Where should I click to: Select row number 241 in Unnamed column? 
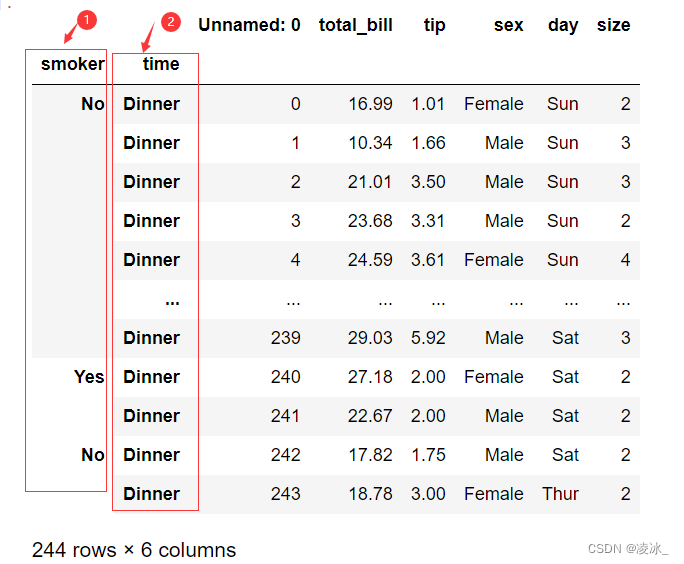(286, 416)
